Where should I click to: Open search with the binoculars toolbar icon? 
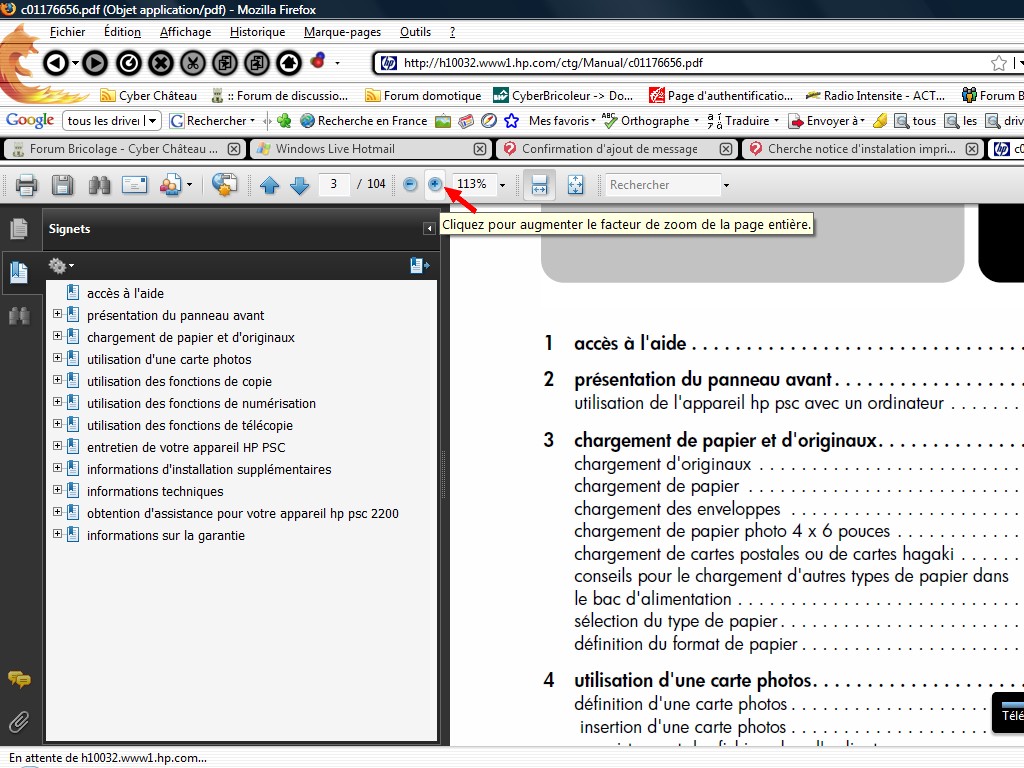click(x=99, y=185)
